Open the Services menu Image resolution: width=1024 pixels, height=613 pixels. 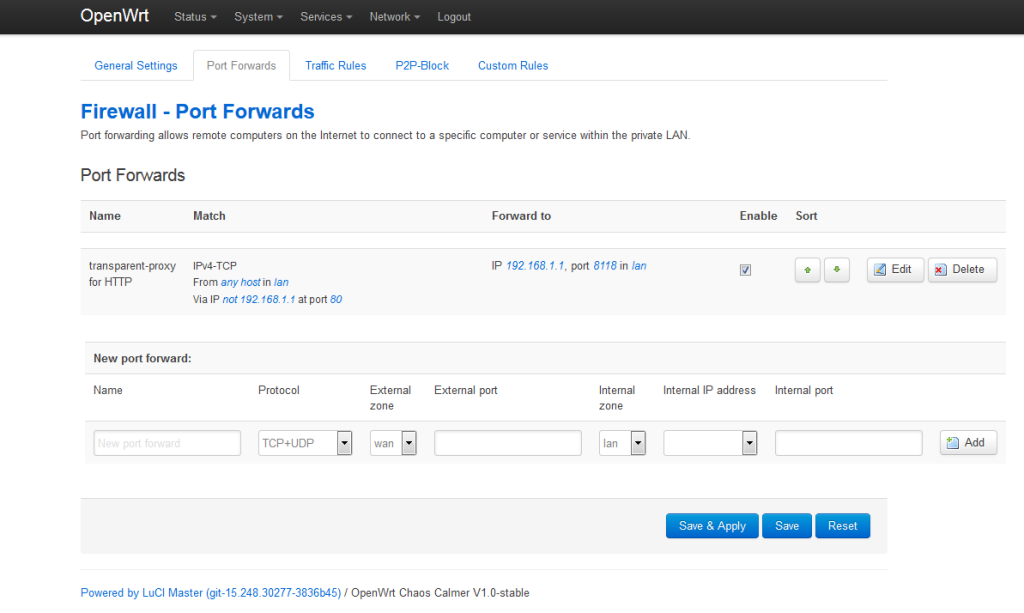(x=325, y=16)
